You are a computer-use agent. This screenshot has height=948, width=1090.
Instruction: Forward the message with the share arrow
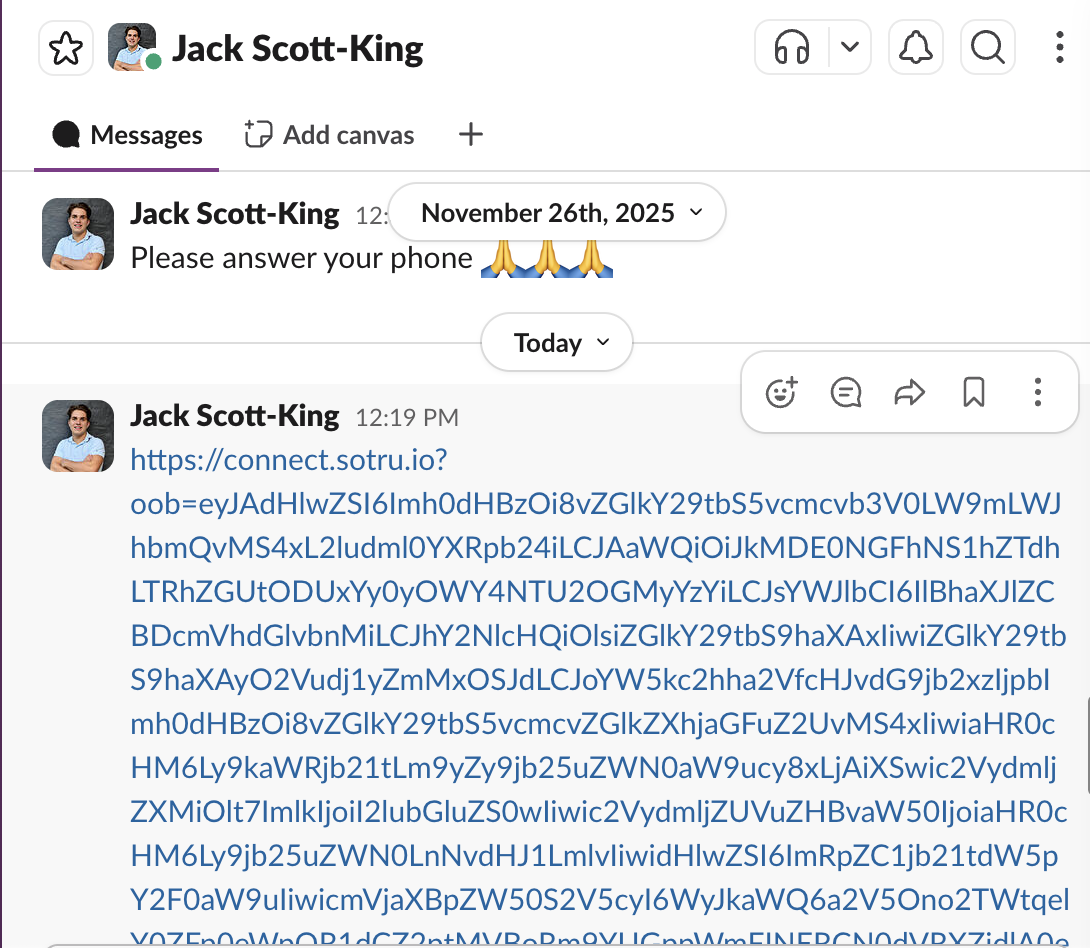pyautogui.click(x=909, y=393)
